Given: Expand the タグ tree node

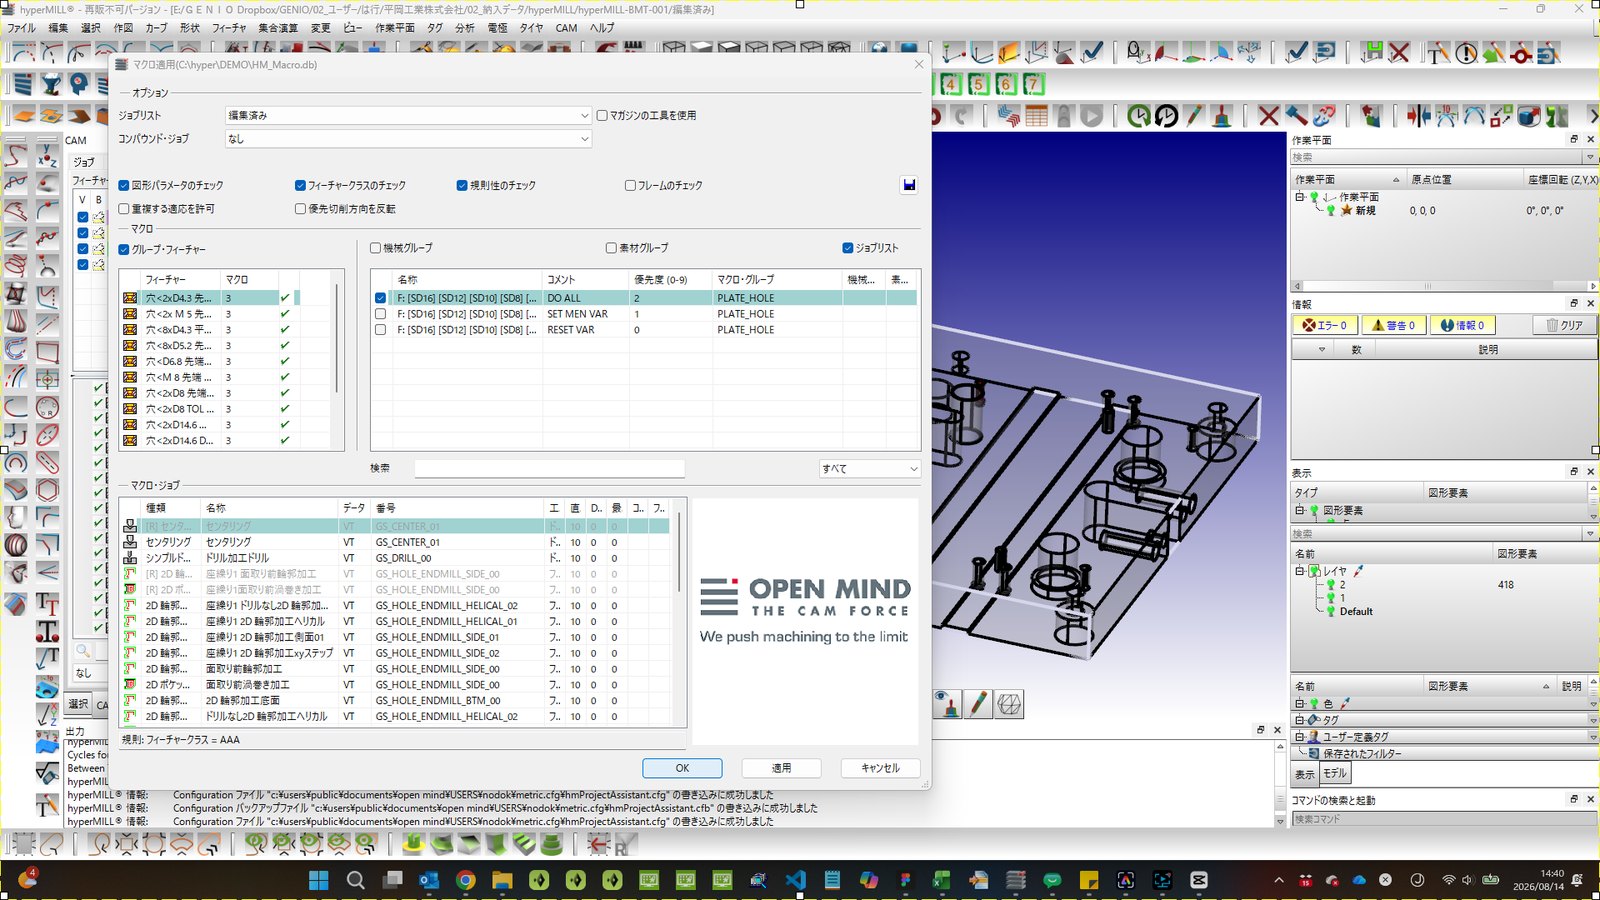Looking at the screenshot, I should tap(1299, 720).
